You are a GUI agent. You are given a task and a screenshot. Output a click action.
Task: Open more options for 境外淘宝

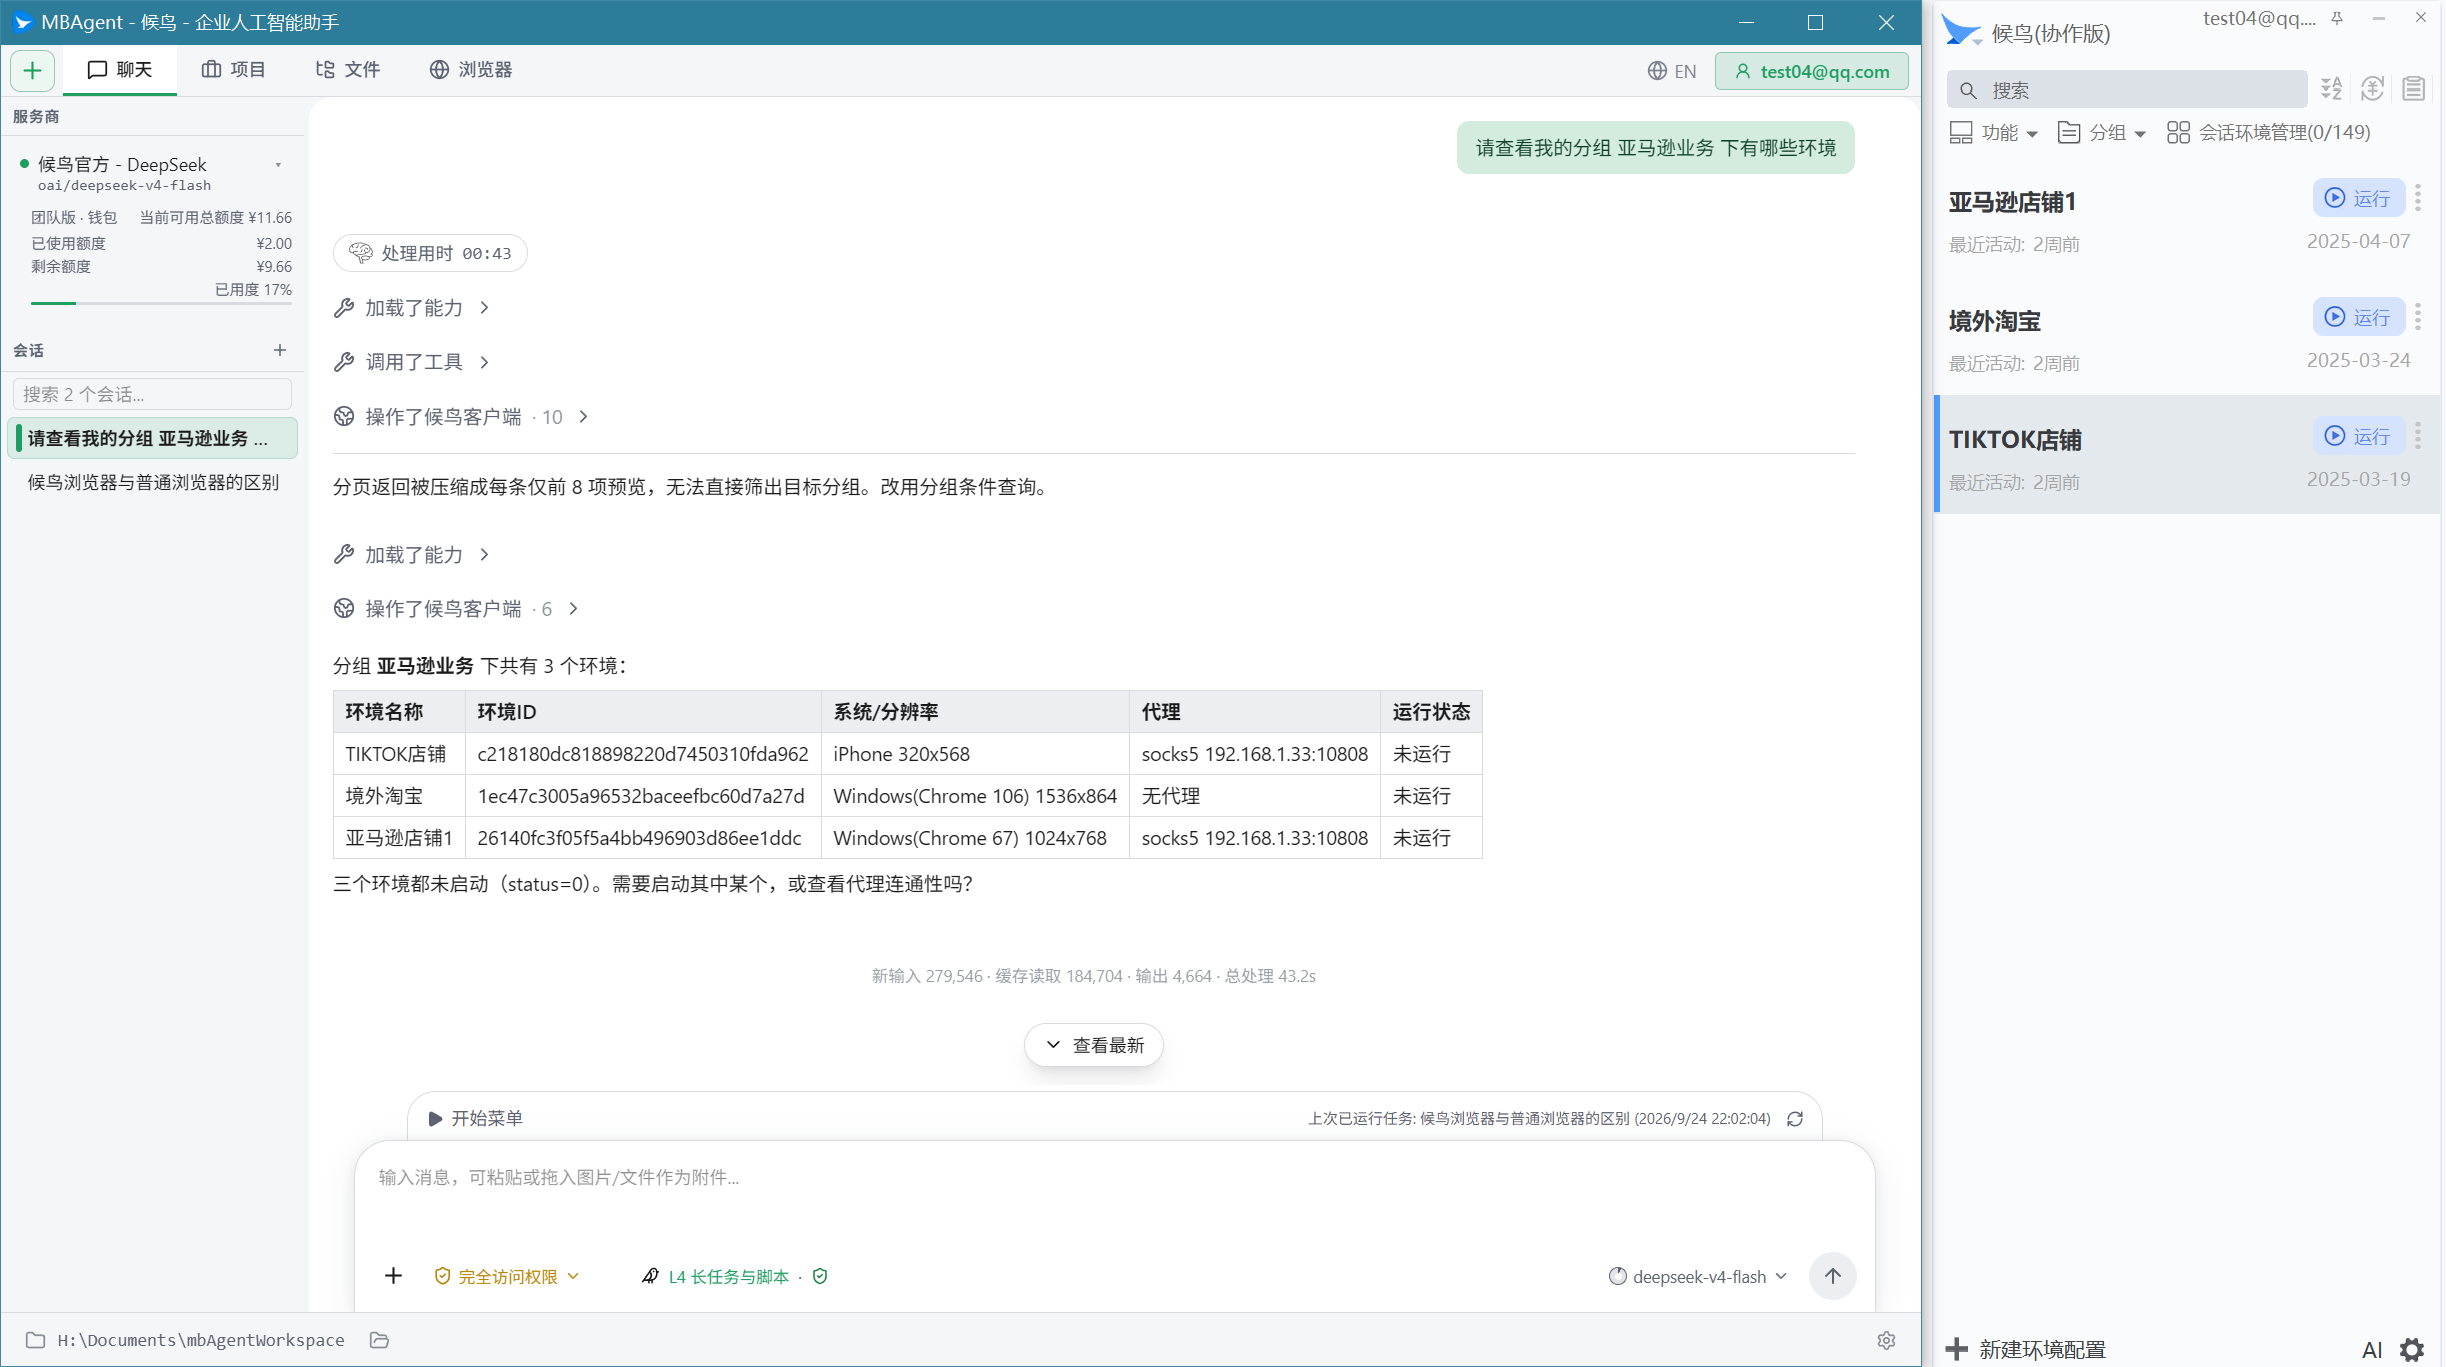[2418, 317]
